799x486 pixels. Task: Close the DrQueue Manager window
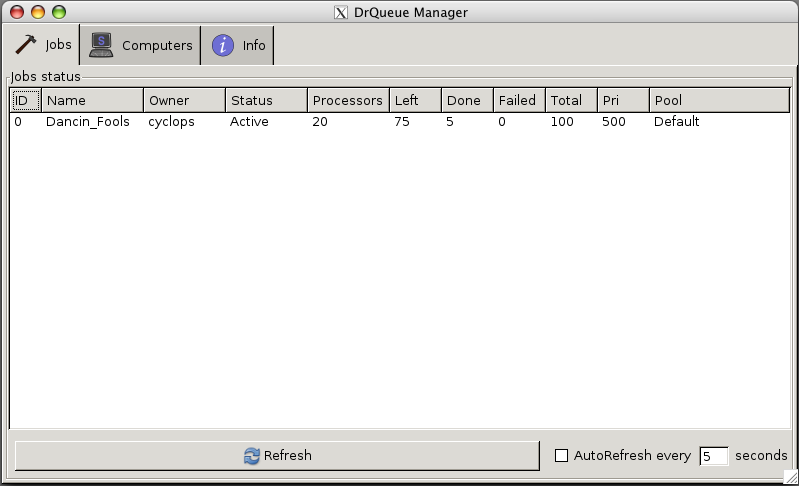(x=17, y=12)
